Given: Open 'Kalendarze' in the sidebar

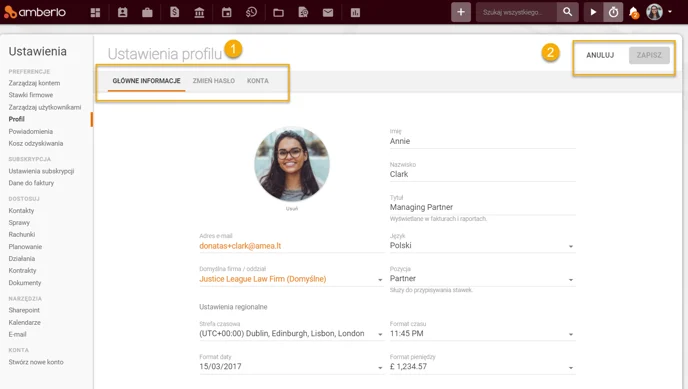Looking at the screenshot, I should 25,322.
